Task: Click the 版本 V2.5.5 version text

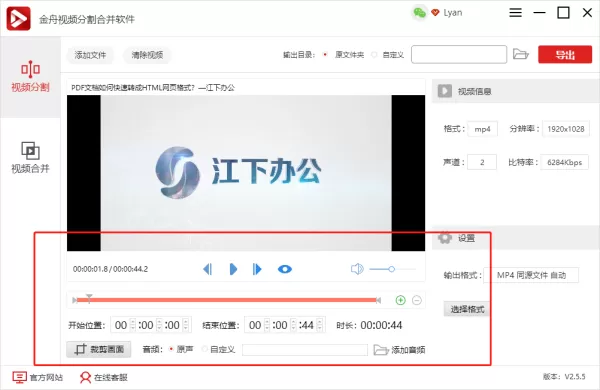Action: [x=564, y=377]
